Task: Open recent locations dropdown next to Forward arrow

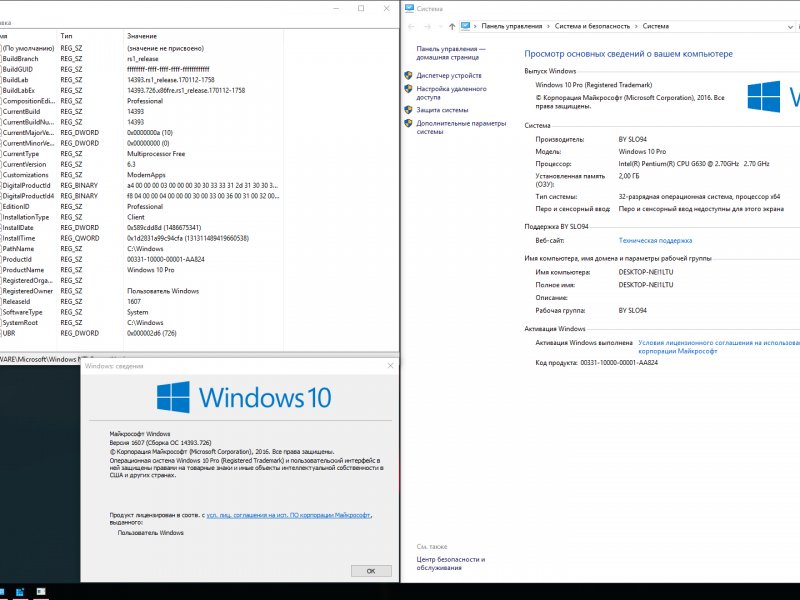Action: (440, 27)
